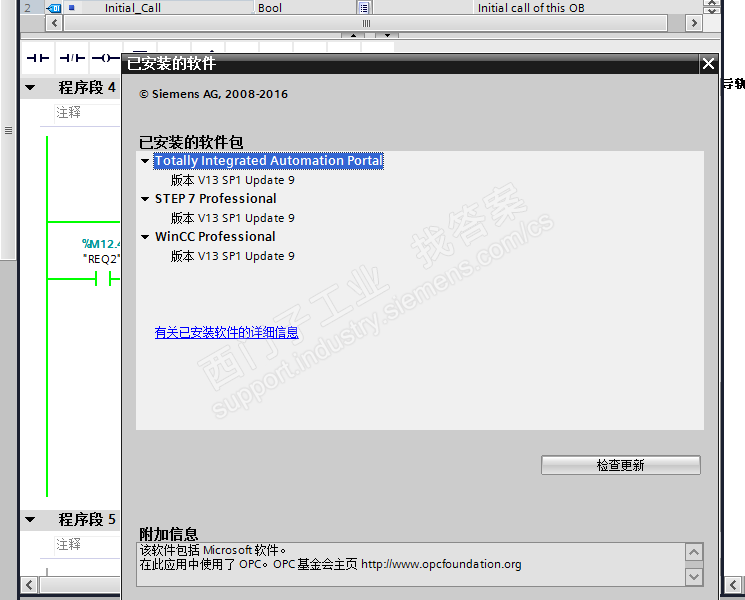Click left arrow of right-side pane scrollbar

[733, 584]
